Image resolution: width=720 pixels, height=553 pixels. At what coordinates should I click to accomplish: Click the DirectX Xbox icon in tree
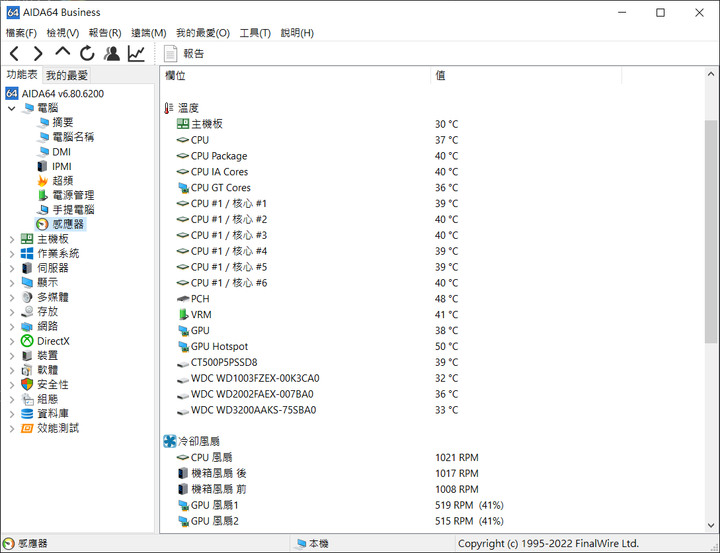[x=27, y=341]
